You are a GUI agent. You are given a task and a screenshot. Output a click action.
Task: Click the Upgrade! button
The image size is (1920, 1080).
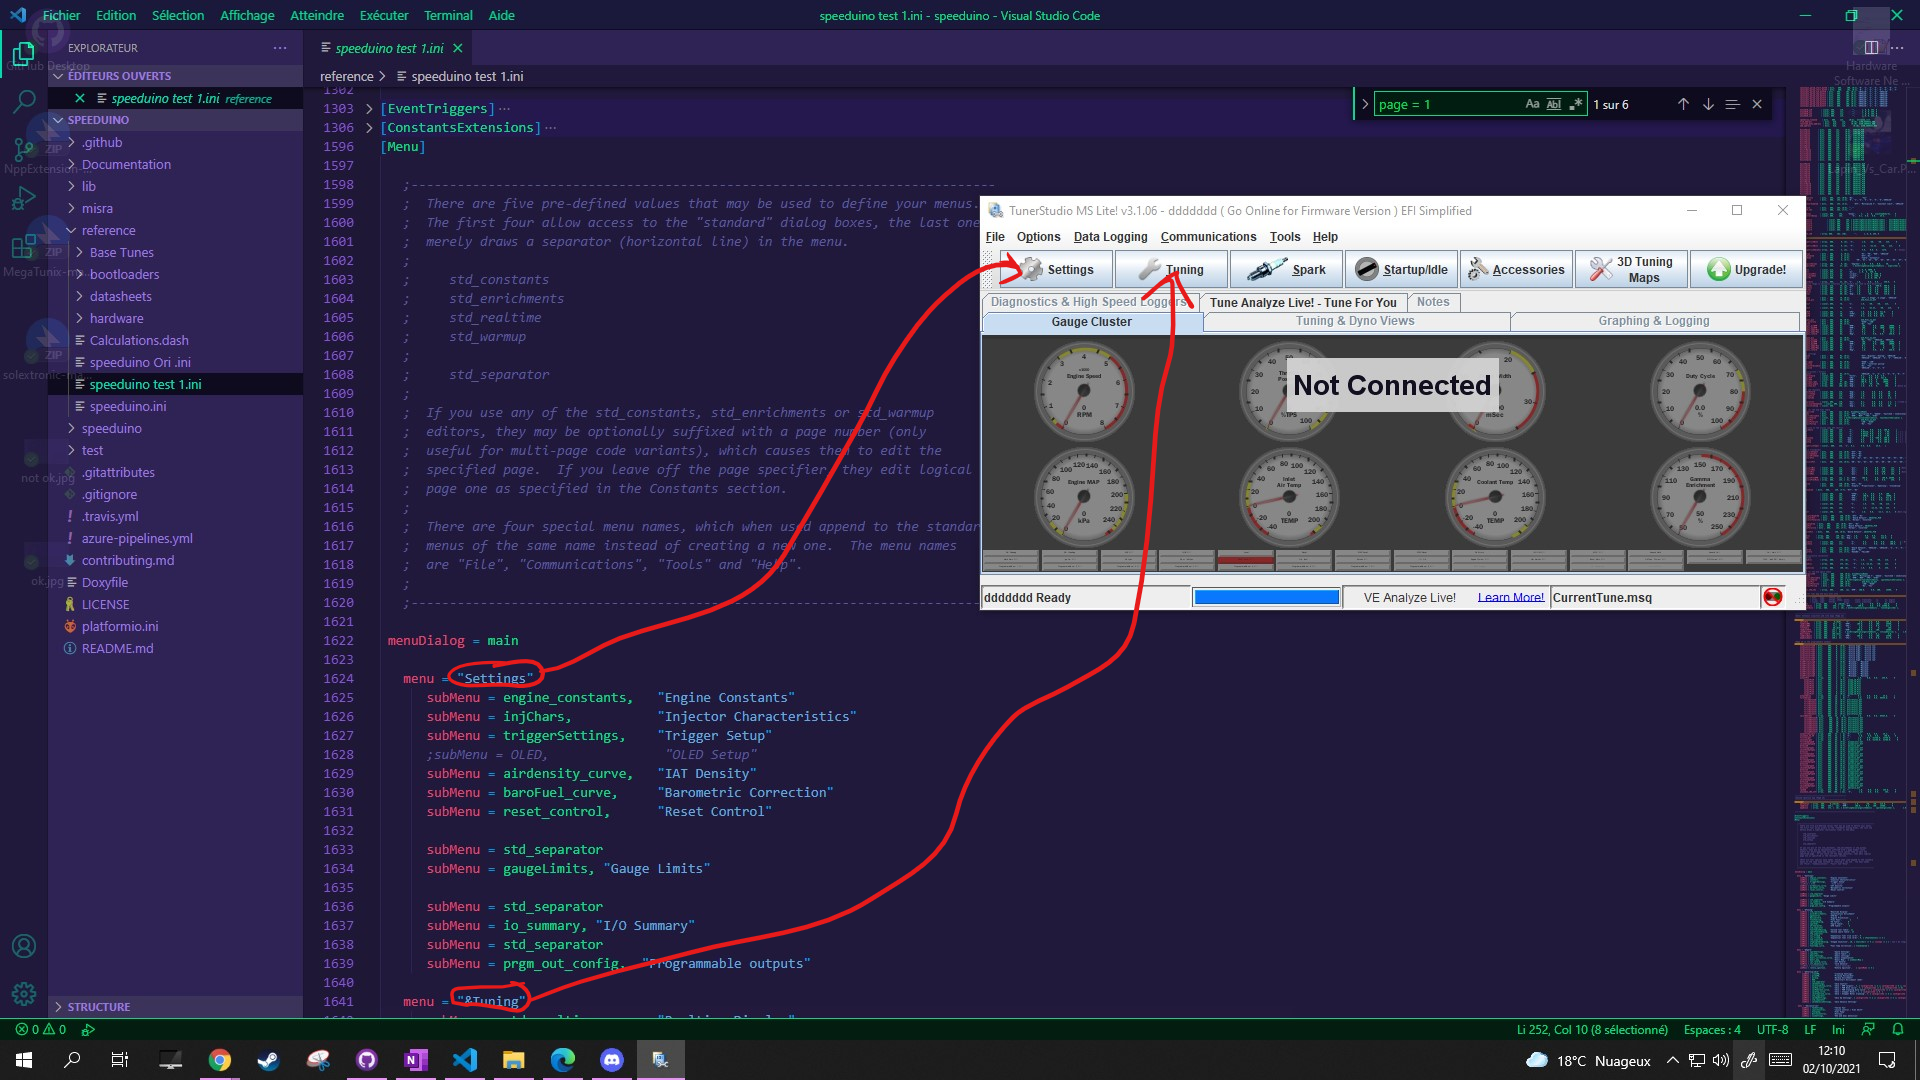click(1746, 270)
